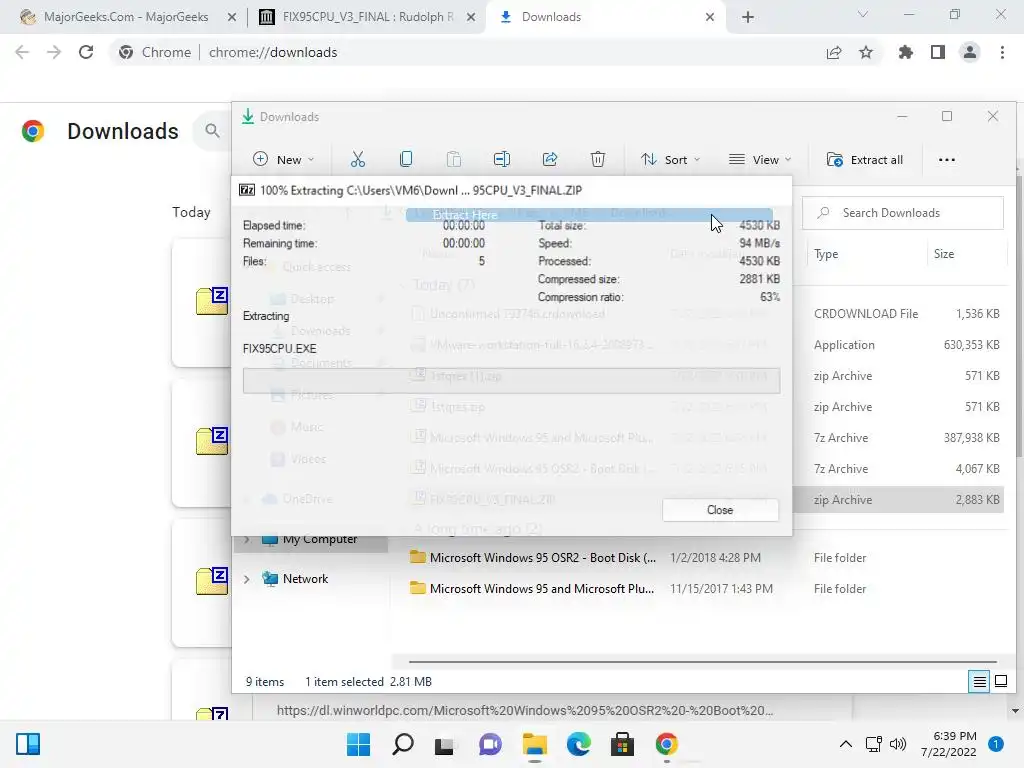Toggle Chrome side panel icon
Screen dimensions: 1024x768
tap(938, 52)
